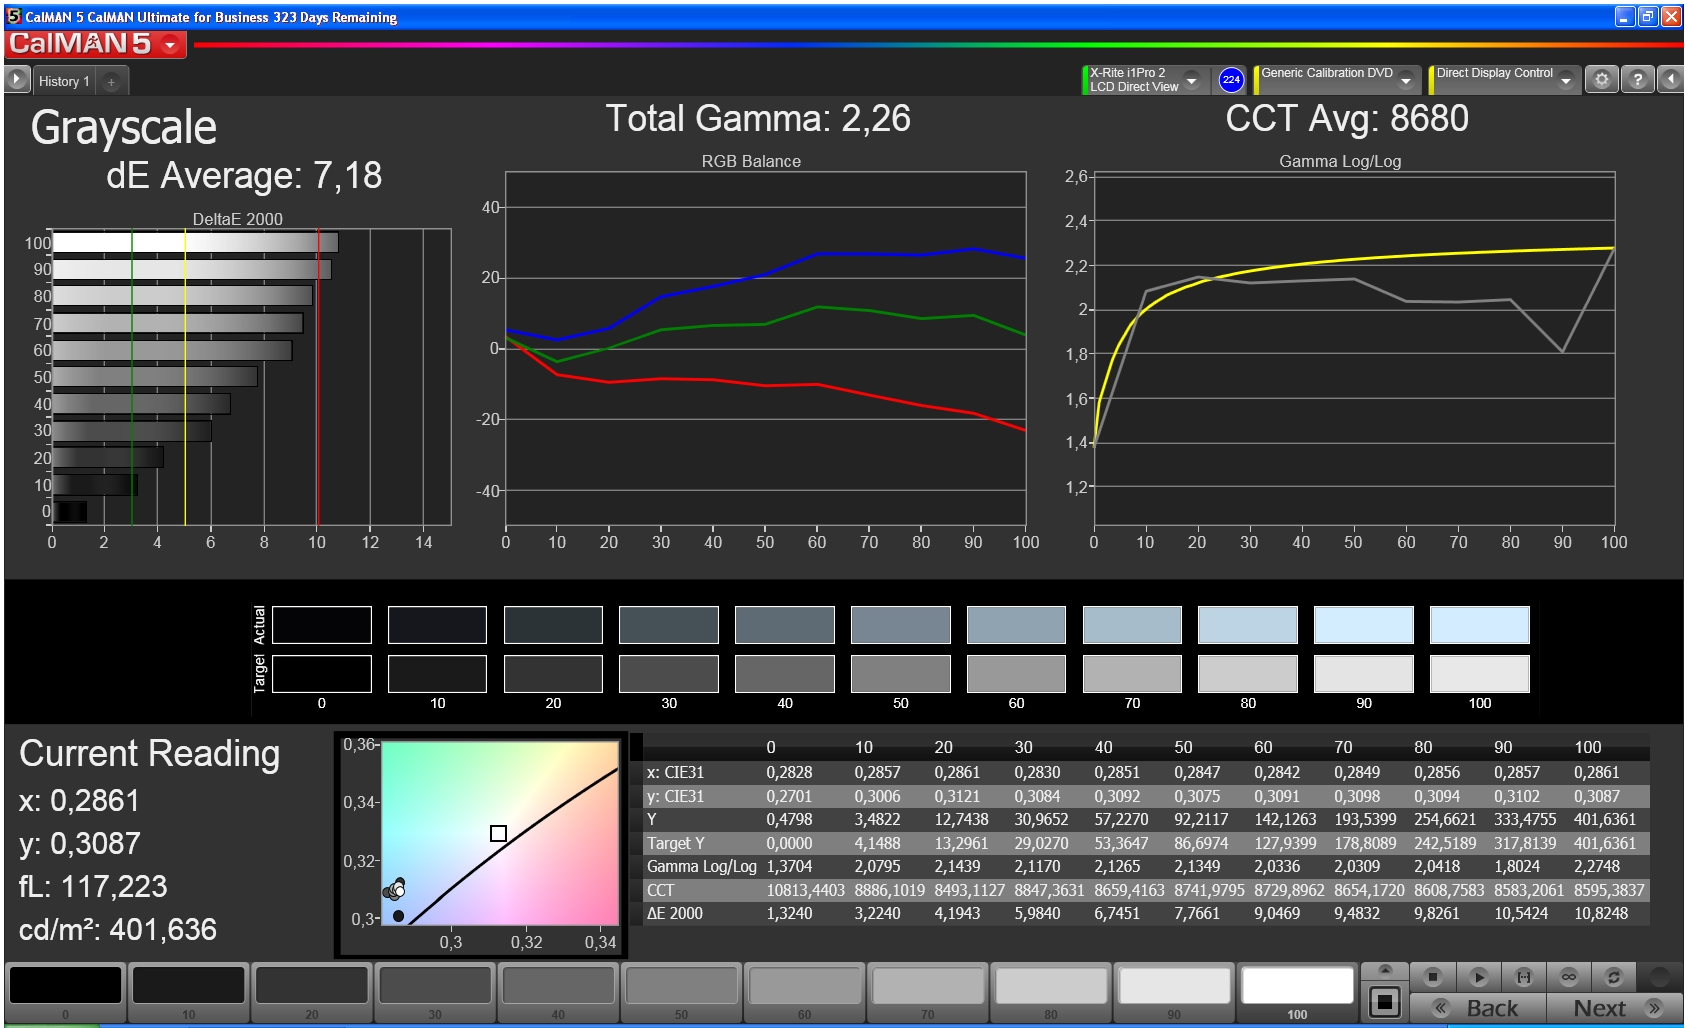Viewport: 1688px width, 1028px height.
Task: Click the stop measurement icon
Action: [x=1432, y=976]
